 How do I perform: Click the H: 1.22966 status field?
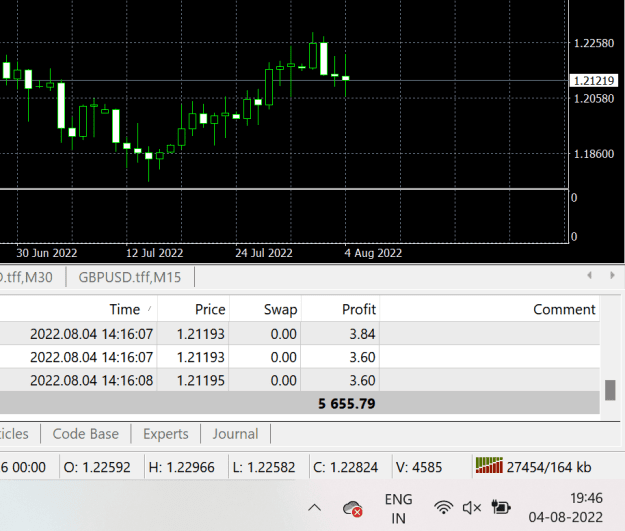pos(181,467)
